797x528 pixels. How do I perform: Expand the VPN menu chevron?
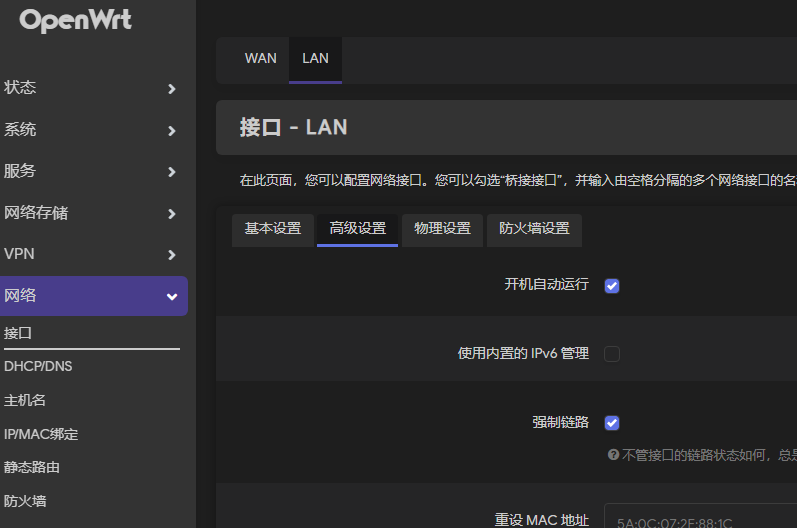pyautogui.click(x=172, y=255)
